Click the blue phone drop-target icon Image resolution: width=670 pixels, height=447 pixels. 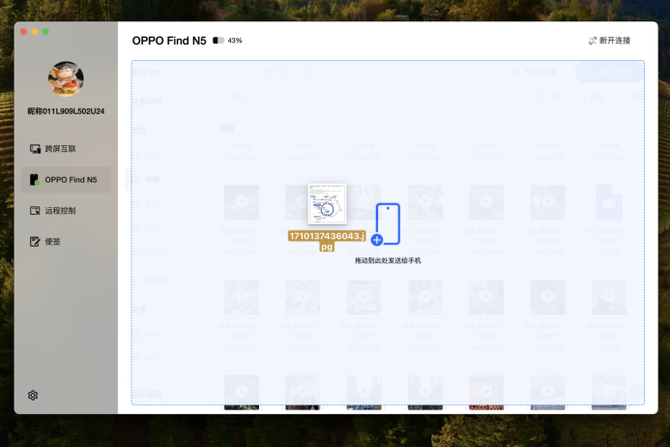pyautogui.click(x=388, y=224)
